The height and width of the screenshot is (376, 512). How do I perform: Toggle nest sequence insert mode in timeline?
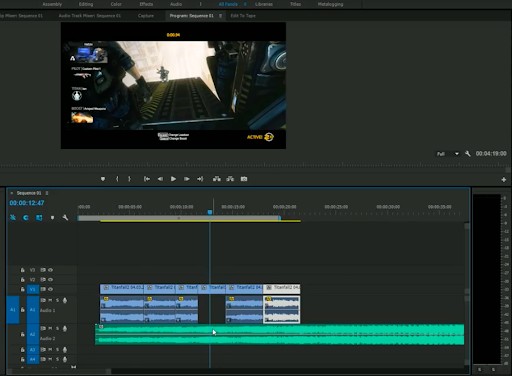pos(13,218)
